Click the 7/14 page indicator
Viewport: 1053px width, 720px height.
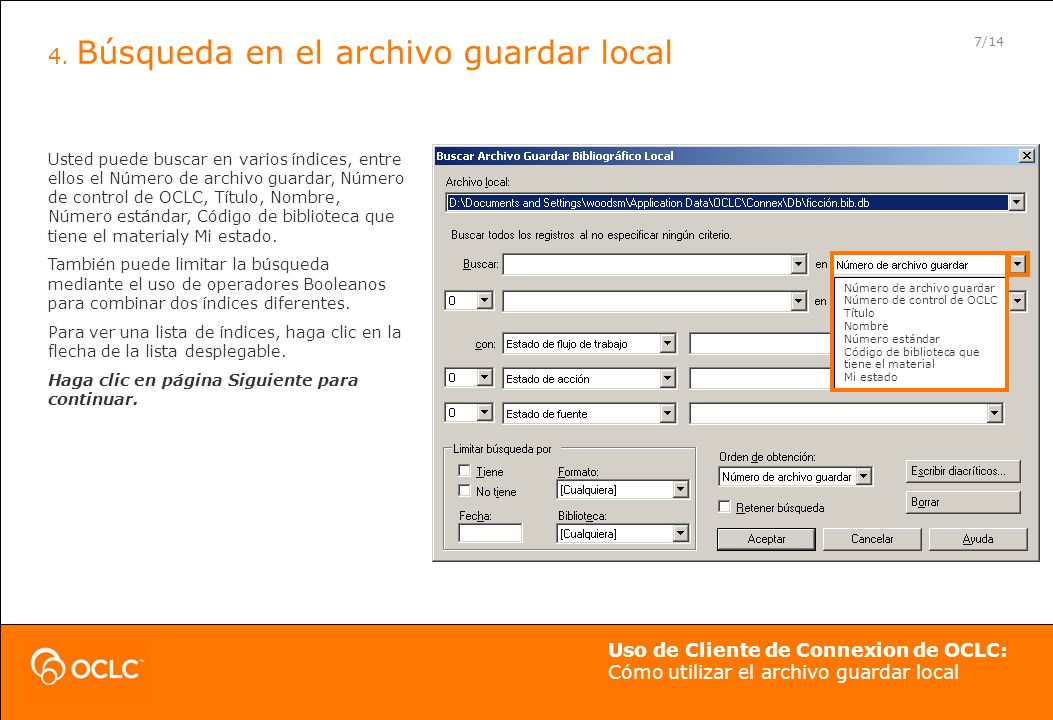(x=989, y=42)
